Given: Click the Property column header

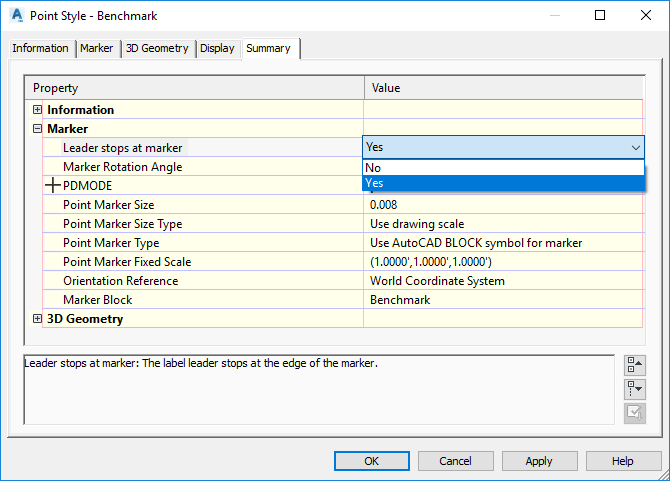Looking at the screenshot, I should pos(194,88).
